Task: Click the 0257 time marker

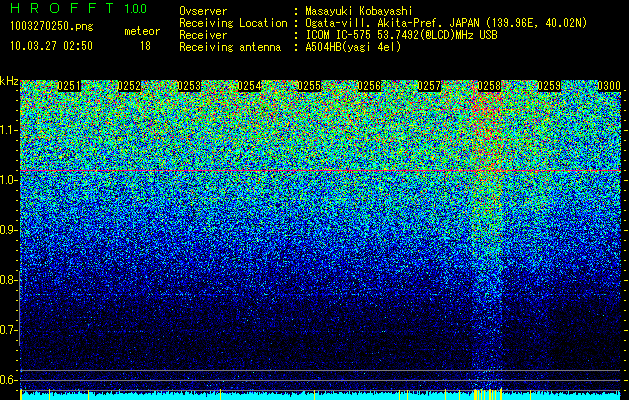Action: 429,86
